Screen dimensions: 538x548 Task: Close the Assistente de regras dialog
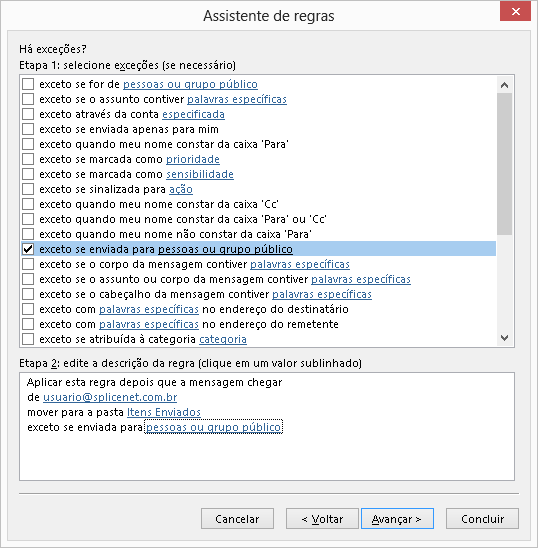515,12
